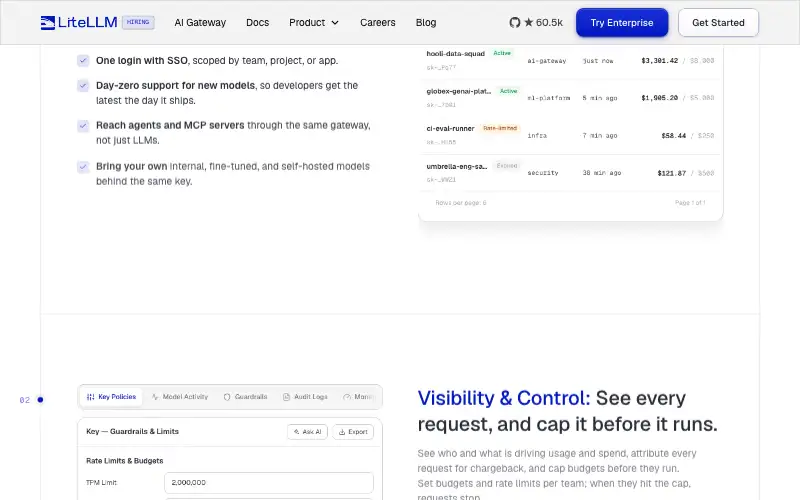Screen dimensions: 800x500
Task: Click the LiteLLM logo icon
Action: (47, 22)
